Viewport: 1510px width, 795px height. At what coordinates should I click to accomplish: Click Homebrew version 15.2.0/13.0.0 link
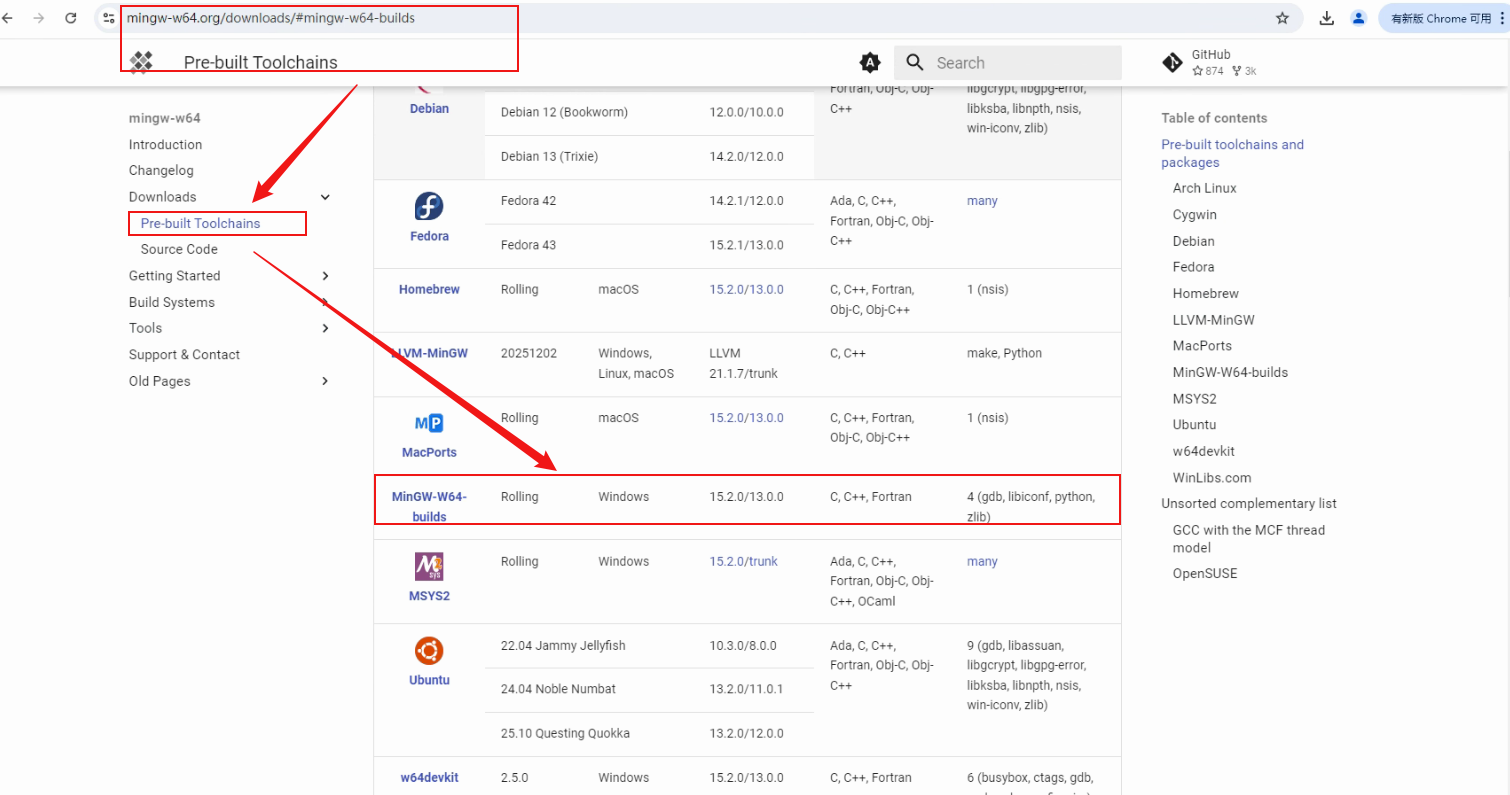[x=746, y=289]
